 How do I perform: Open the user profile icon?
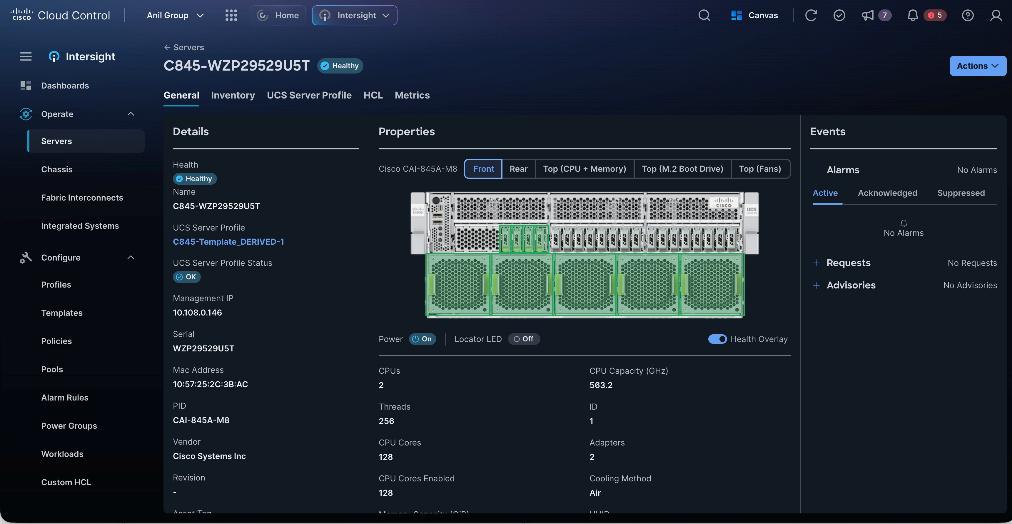click(x=996, y=15)
